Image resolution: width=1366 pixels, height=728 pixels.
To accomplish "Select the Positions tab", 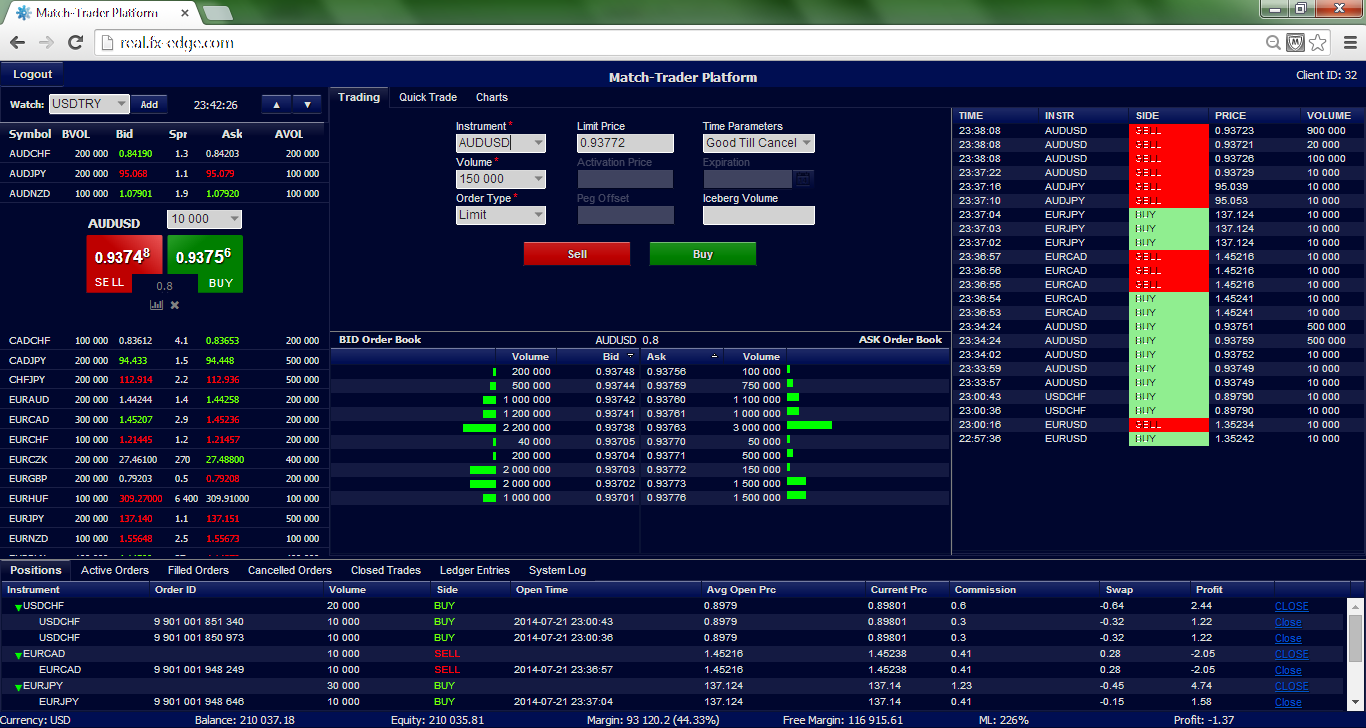I will (x=36, y=570).
